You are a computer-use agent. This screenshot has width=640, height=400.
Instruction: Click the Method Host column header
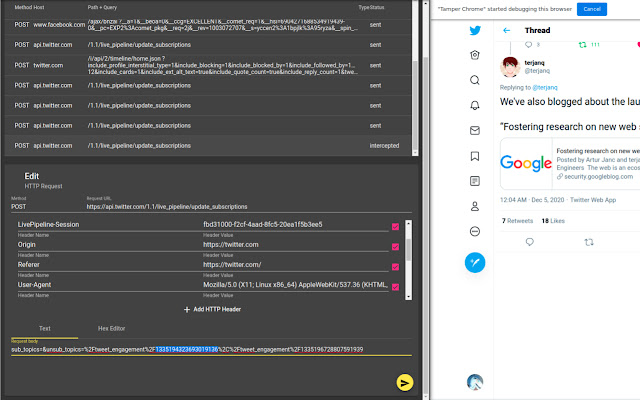click(x=29, y=7)
